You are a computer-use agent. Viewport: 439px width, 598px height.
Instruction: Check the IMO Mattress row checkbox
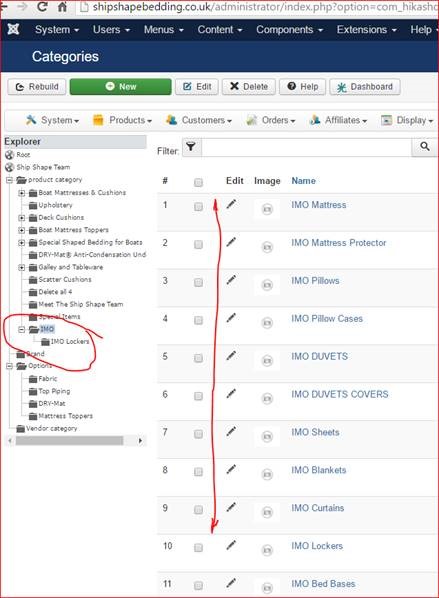pos(198,207)
